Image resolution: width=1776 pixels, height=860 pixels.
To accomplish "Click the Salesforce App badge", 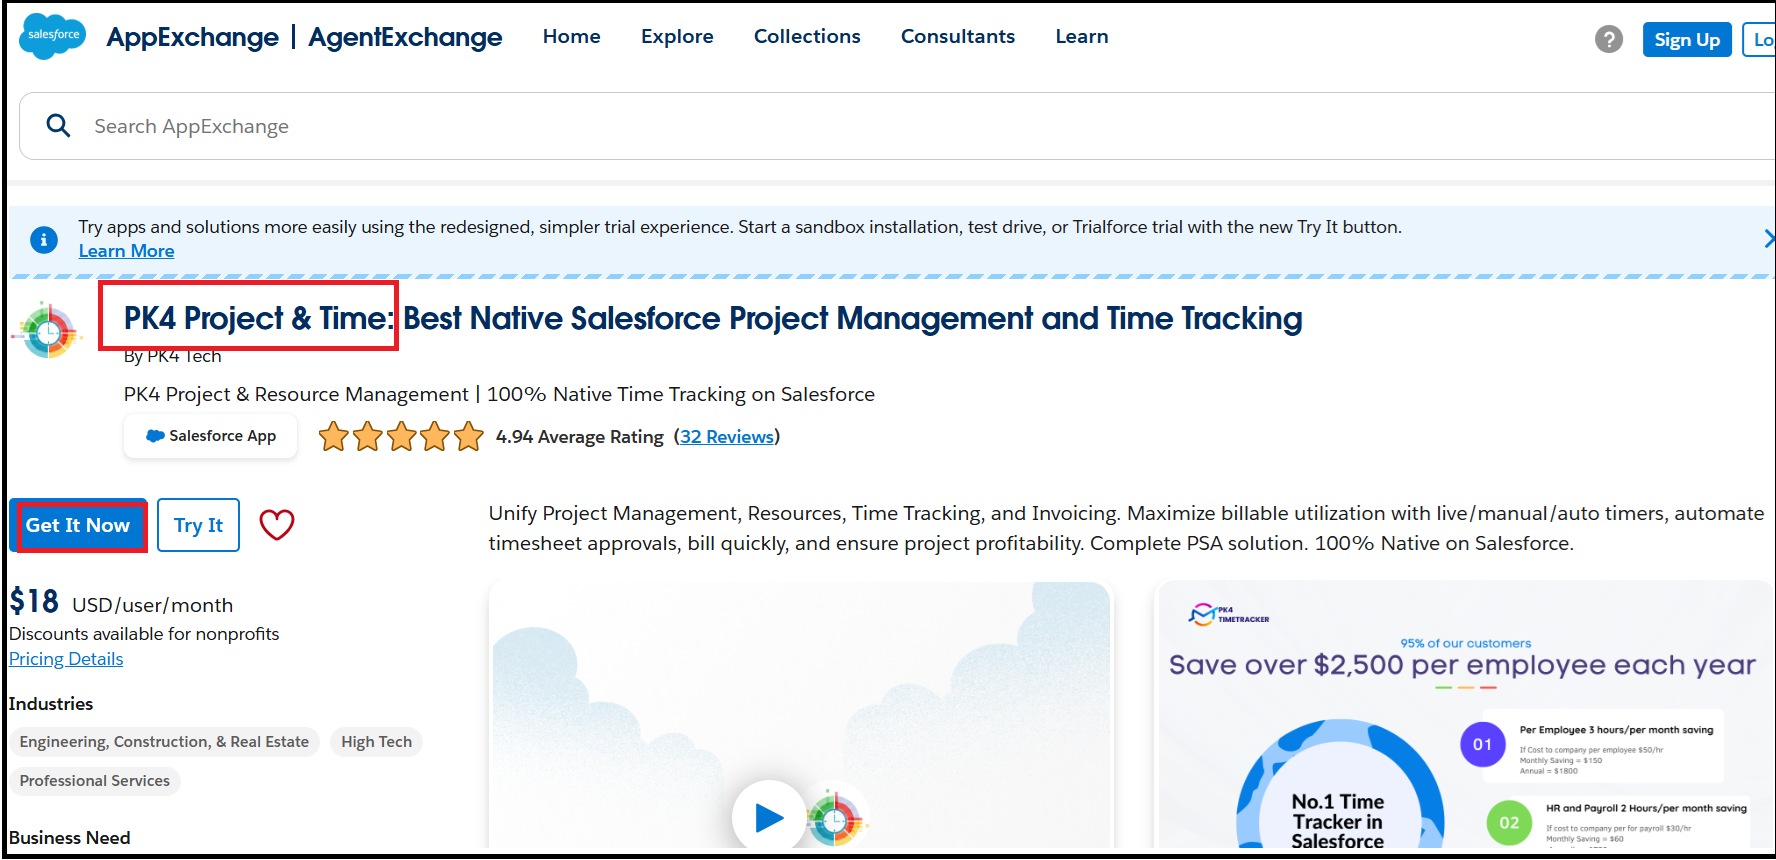I will click(210, 436).
